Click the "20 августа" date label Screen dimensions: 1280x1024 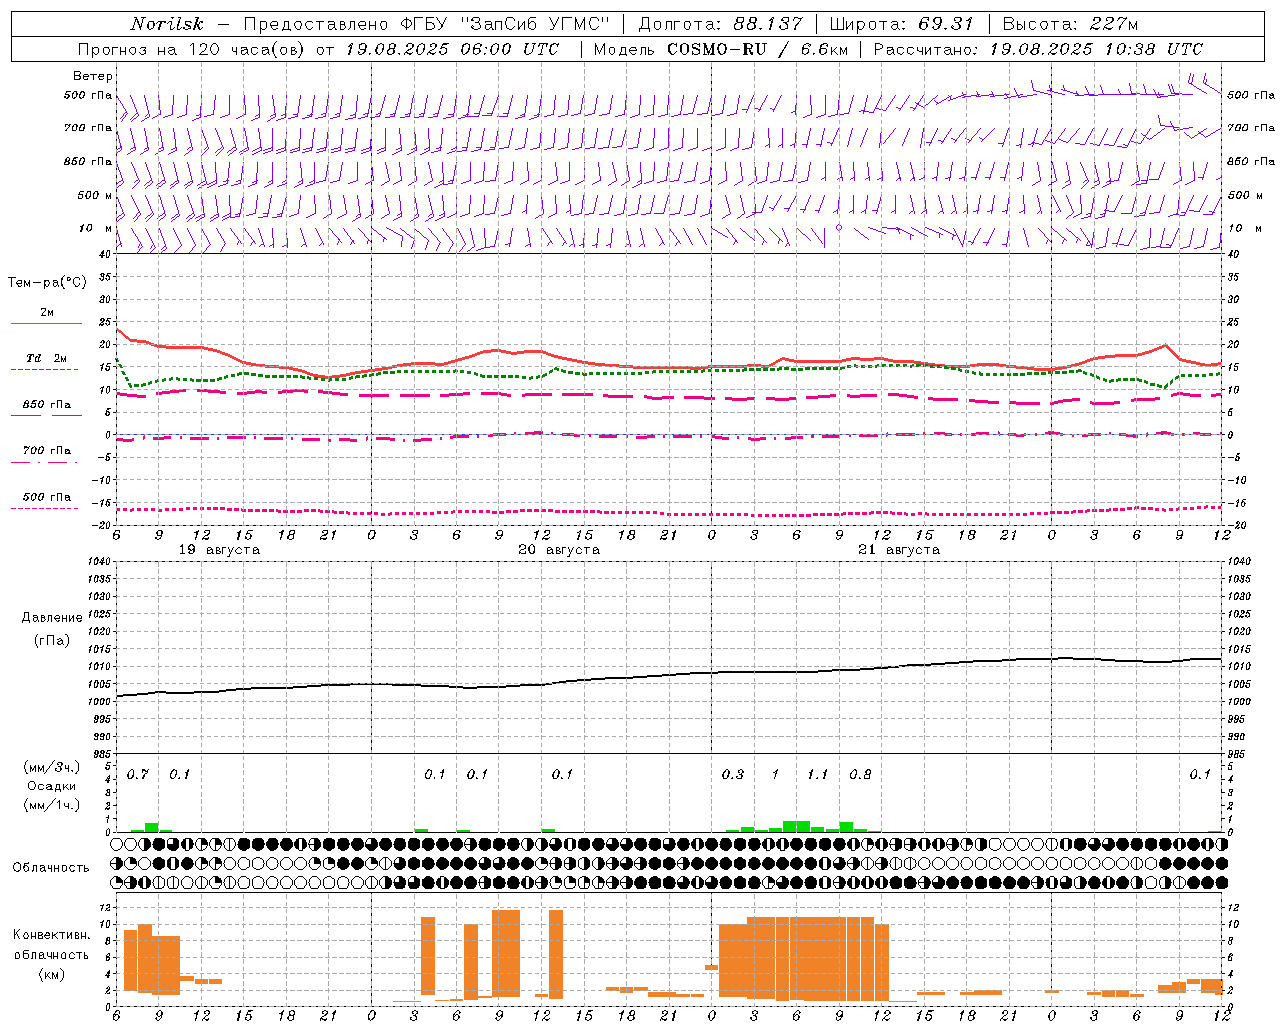pos(559,550)
